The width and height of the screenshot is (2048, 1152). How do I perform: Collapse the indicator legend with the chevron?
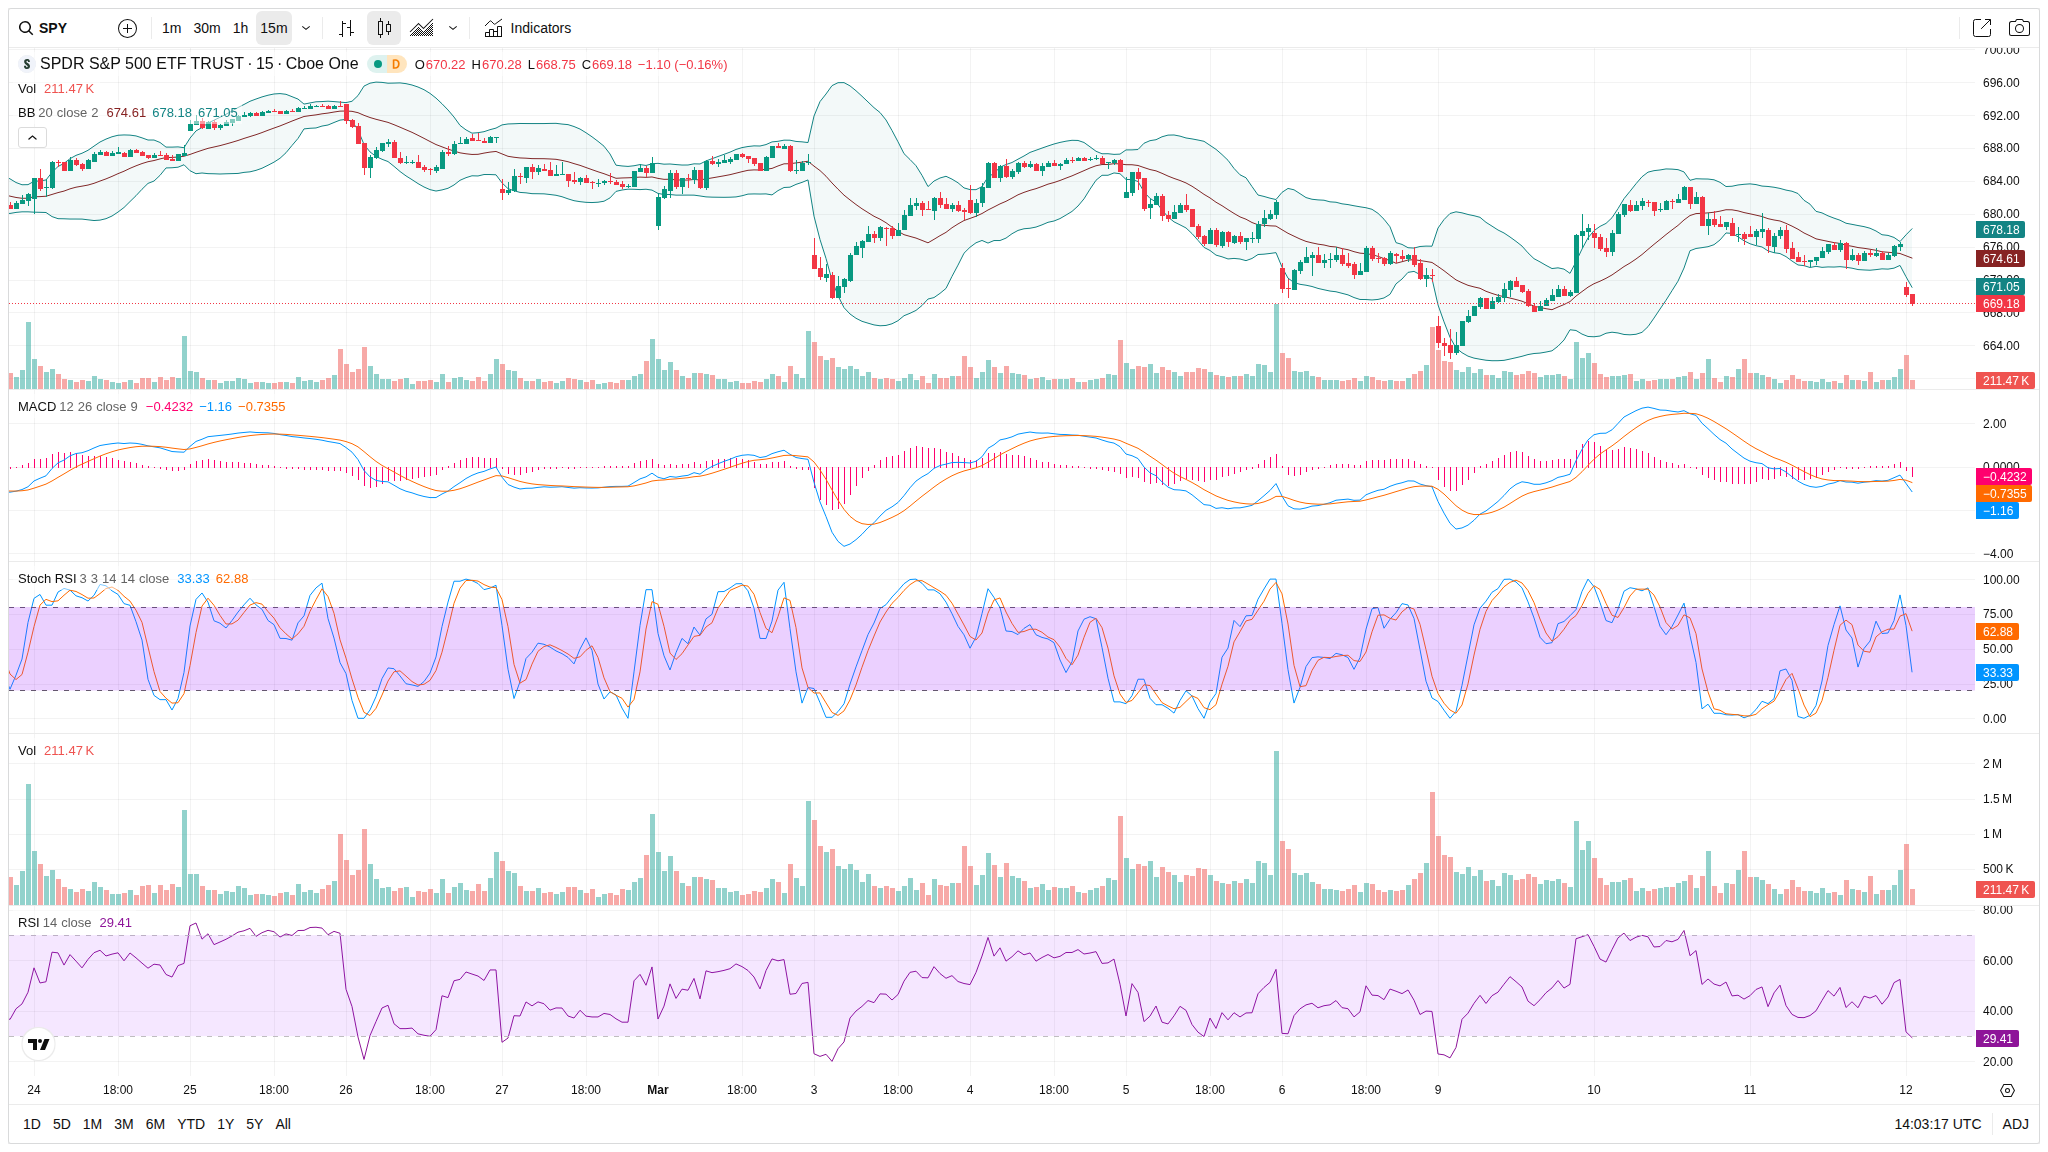click(32, 138)
